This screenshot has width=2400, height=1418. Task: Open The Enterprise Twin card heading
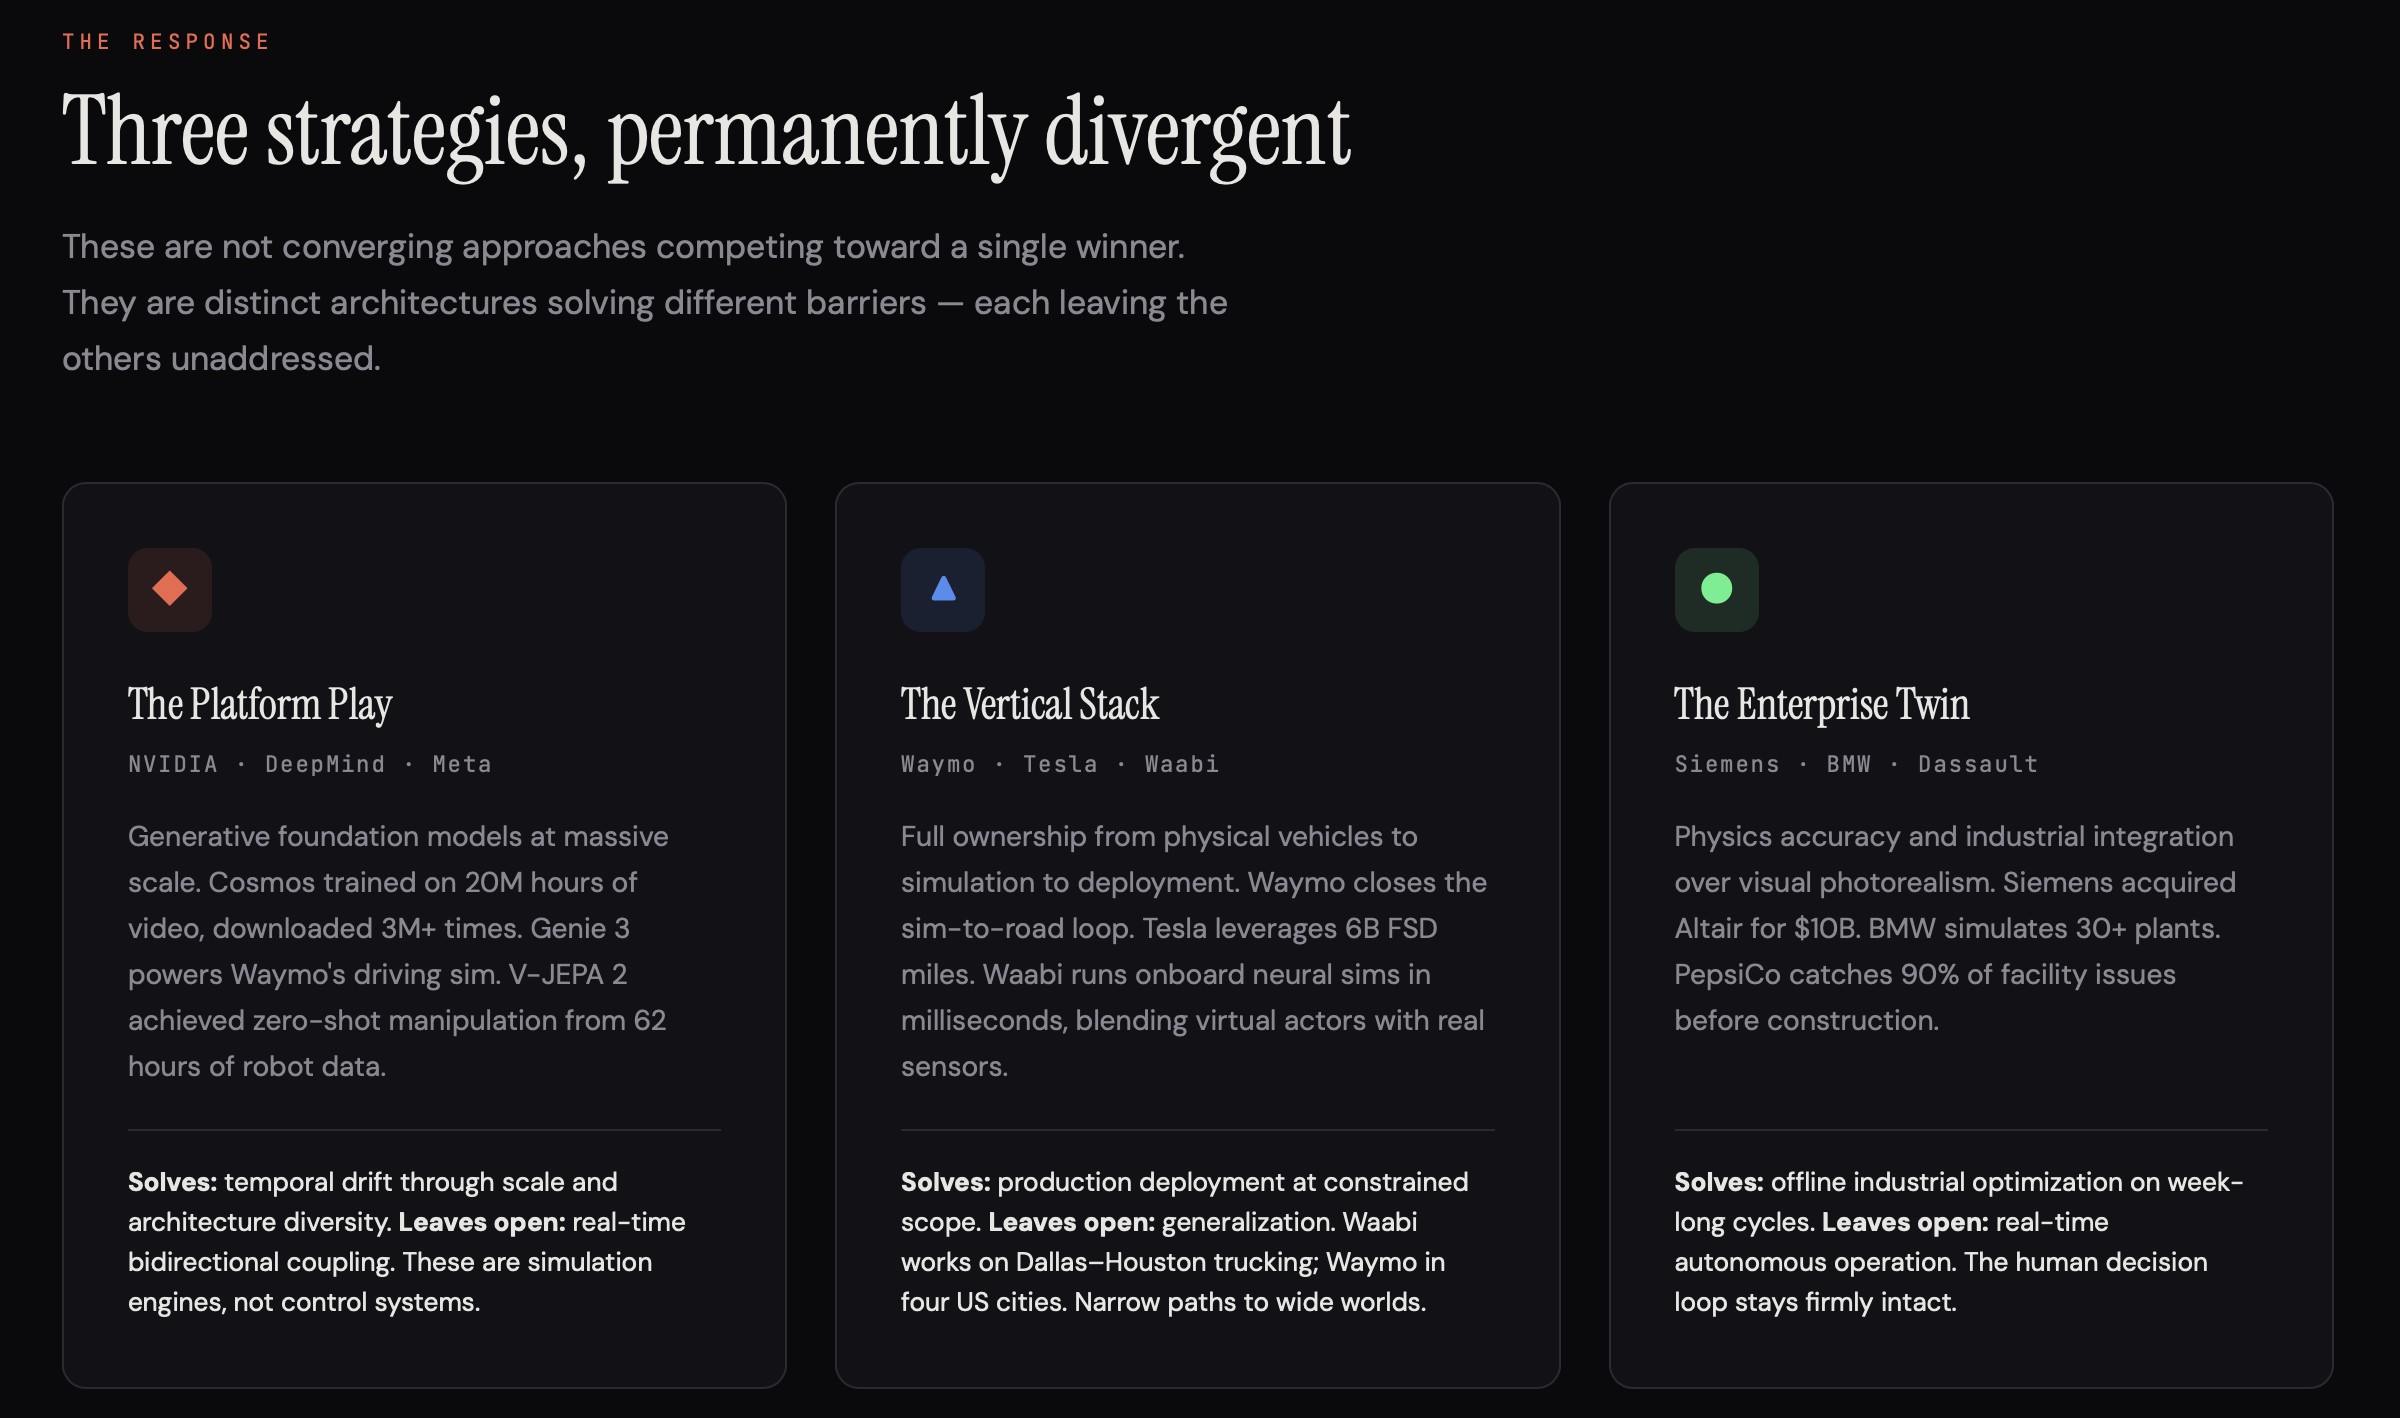(1821, 704)
